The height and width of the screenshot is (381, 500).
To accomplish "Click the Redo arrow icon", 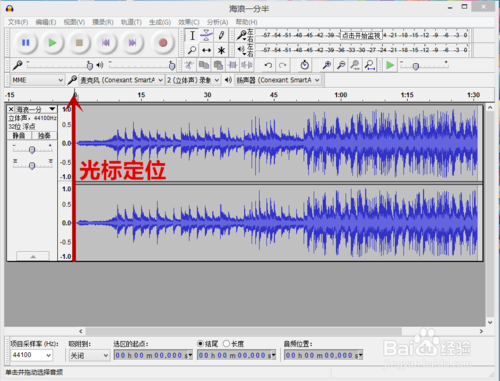I will pyautogui.click(x=283, y=65).
